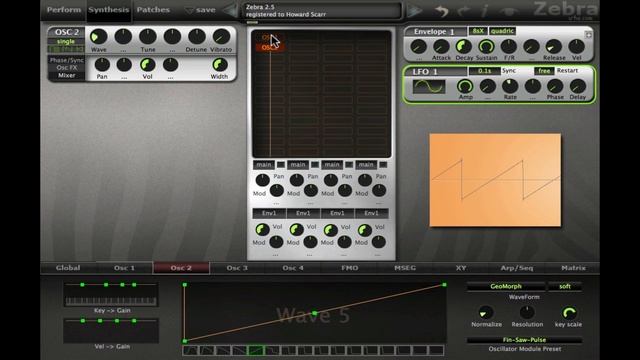Viewport: 640px width, 360px height.
Task: Open the Osc 1 lower tab
Action: pyautogui.click(x=124, y=268)
